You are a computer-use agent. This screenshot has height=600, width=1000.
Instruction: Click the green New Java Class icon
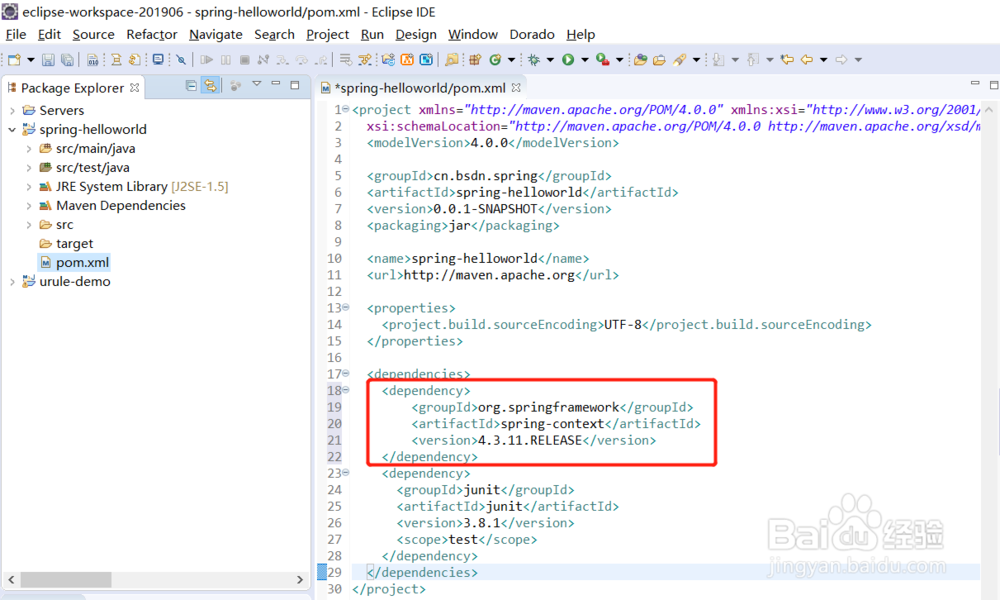(495, 60)
